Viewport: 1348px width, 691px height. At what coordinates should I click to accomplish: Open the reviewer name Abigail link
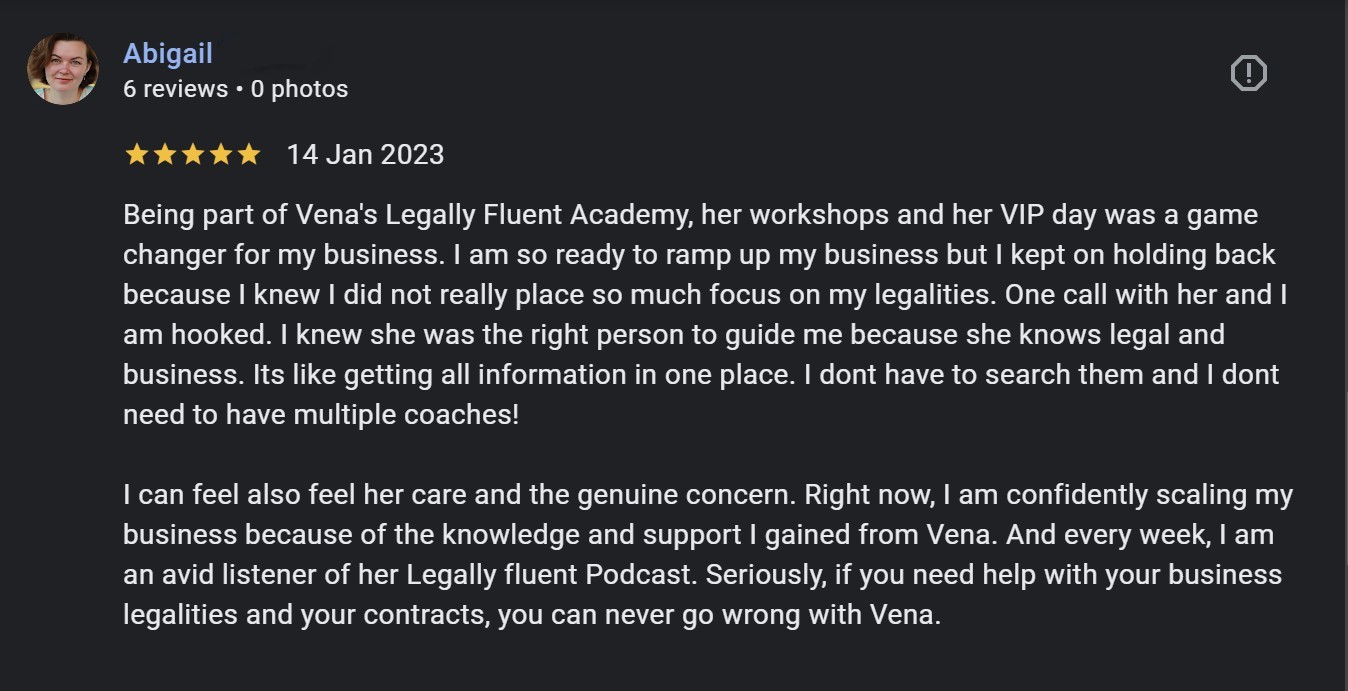click(x=168, y=54)
